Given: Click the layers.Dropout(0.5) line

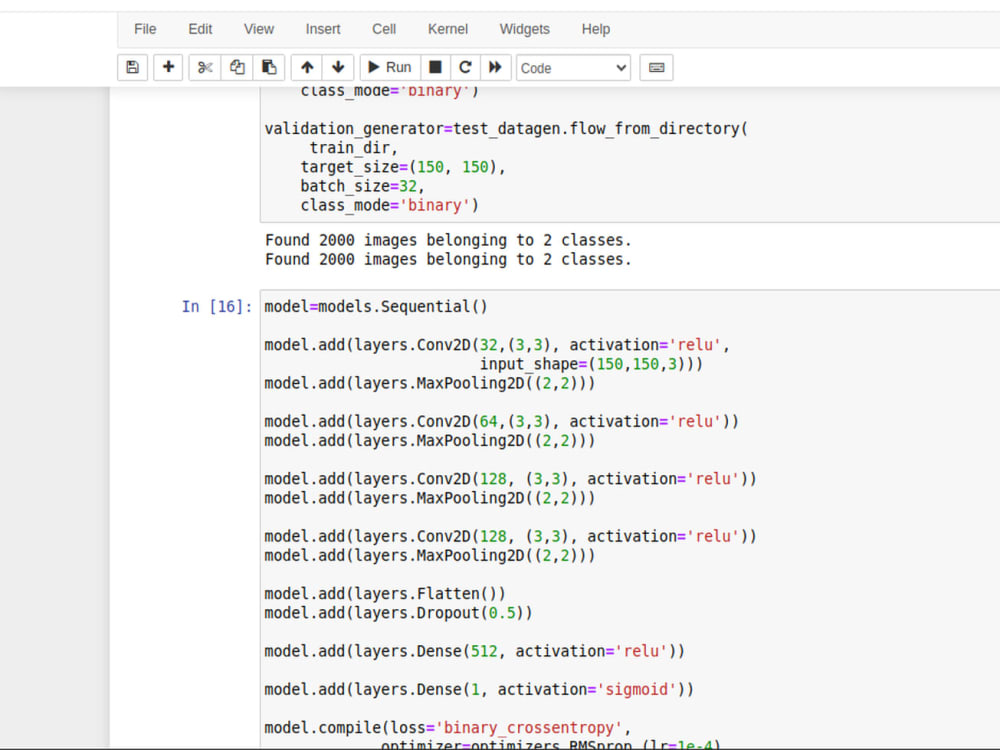Looking at the screenshot, I should [398, 613].
